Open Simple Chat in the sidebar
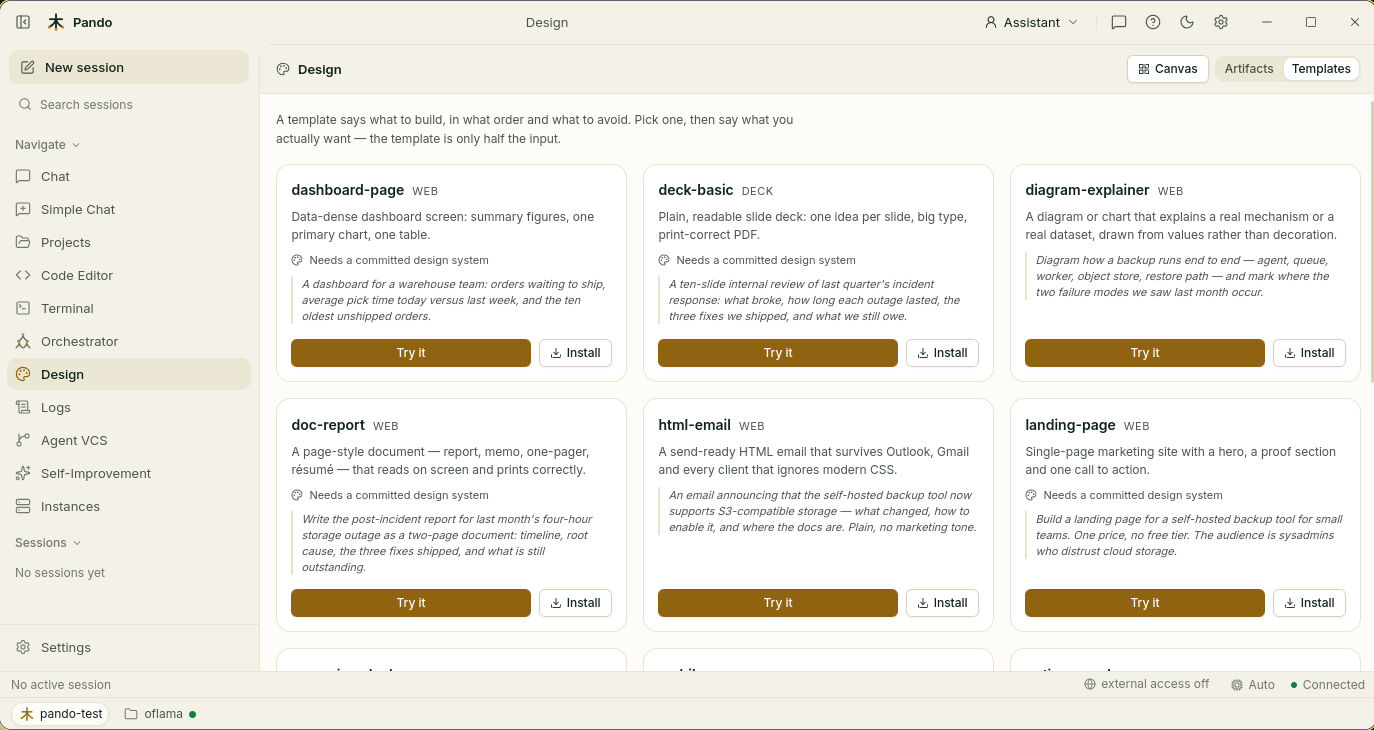Image resolution: width=1374 pixels, height=730 pixels. coord(129,209)
